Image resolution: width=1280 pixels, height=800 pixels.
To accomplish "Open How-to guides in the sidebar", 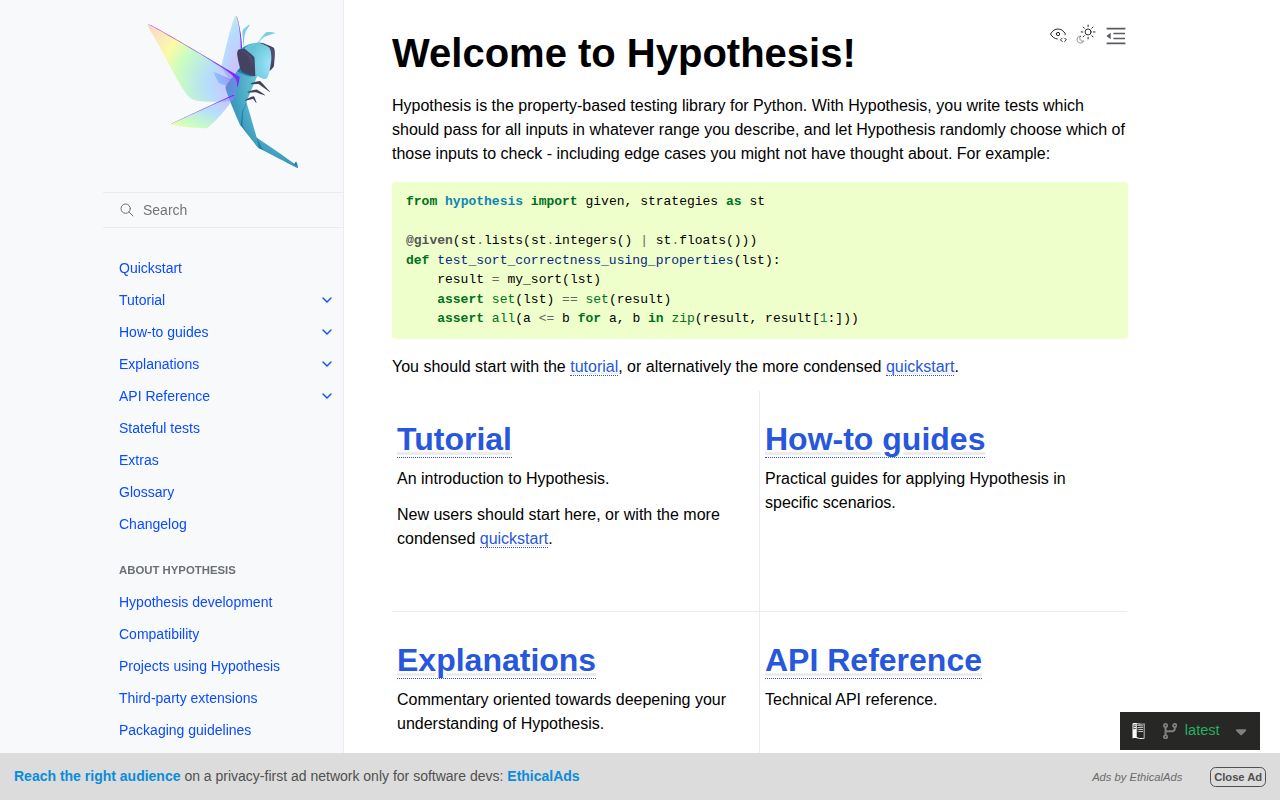I will [x=164, y=332].
